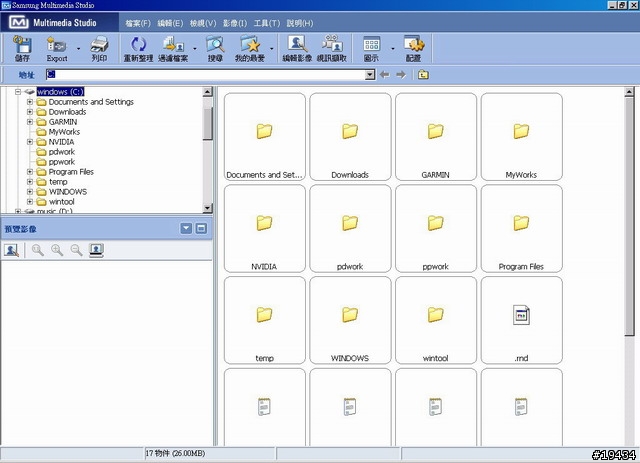The image size is (640, 463).
Task: Select the Program Files folder thumbnail
Action: pos(522,229)
